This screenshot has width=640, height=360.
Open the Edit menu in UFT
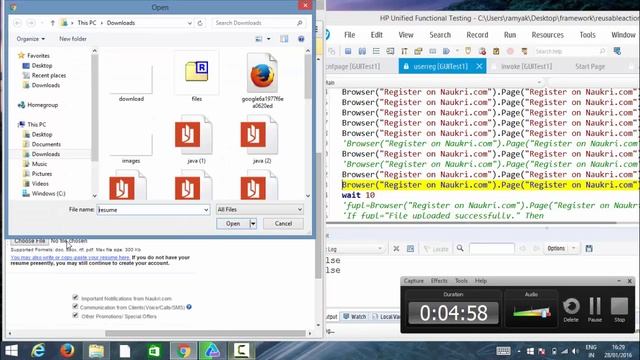click(x=376, y=35)
